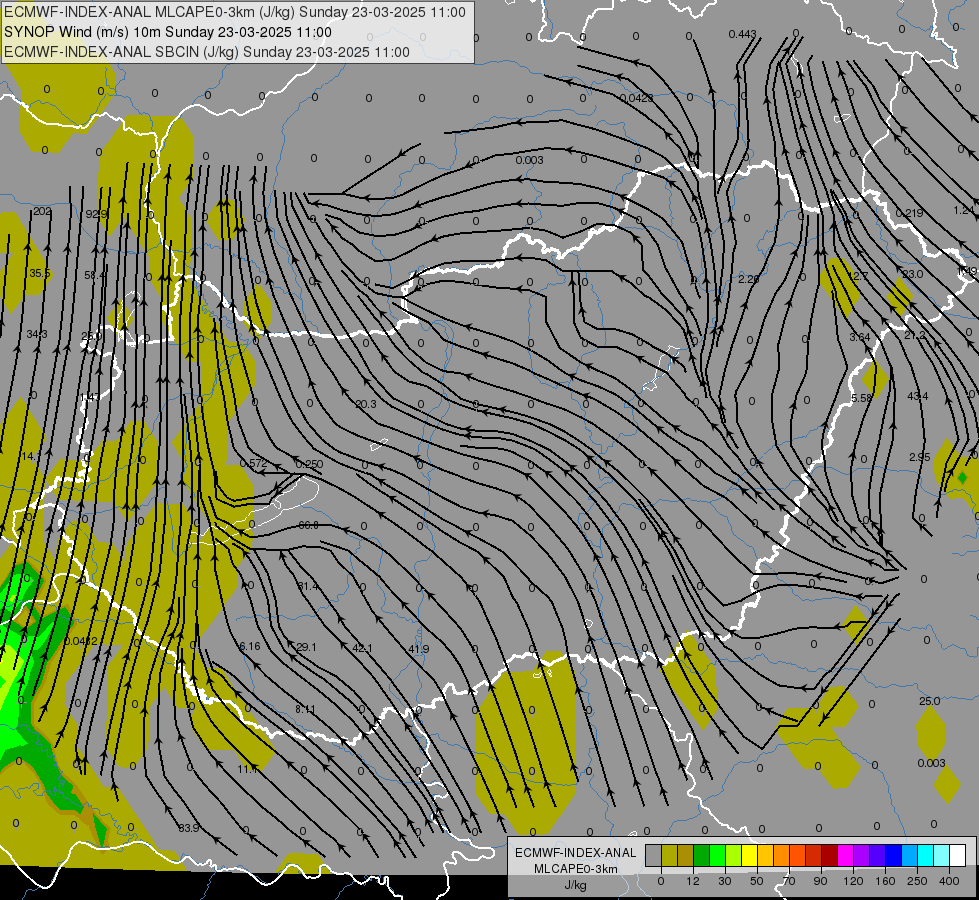Click the map value 34.3

click(x=37, y=334)
